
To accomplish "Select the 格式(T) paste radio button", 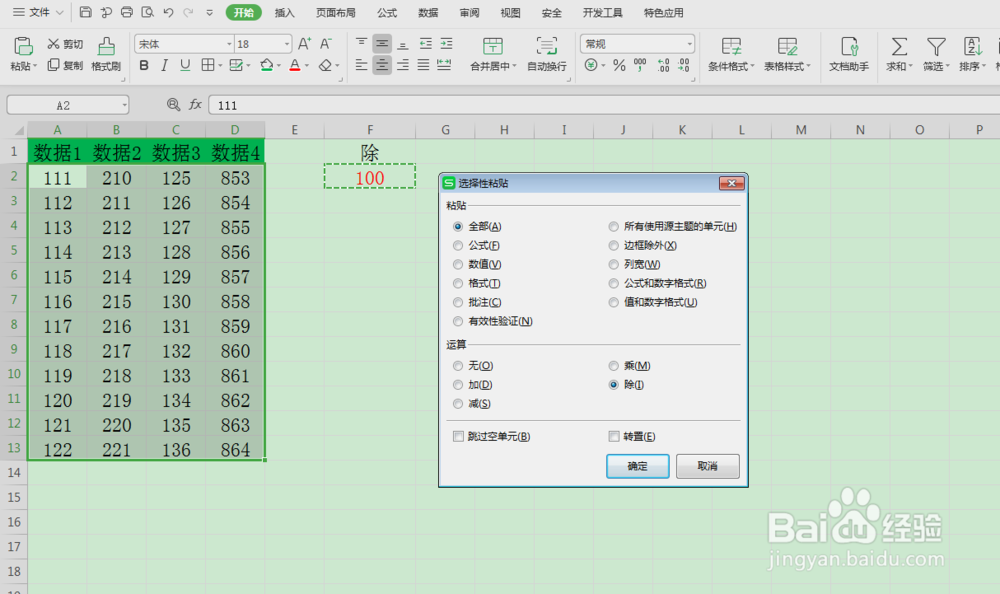I will 458,283.
